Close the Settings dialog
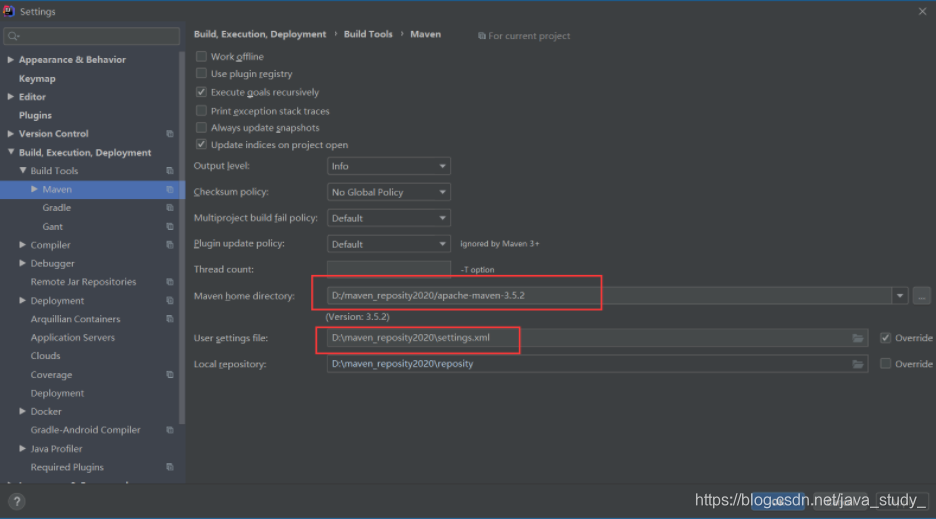This screenshot has height=519, width=936. coord(922,11)
